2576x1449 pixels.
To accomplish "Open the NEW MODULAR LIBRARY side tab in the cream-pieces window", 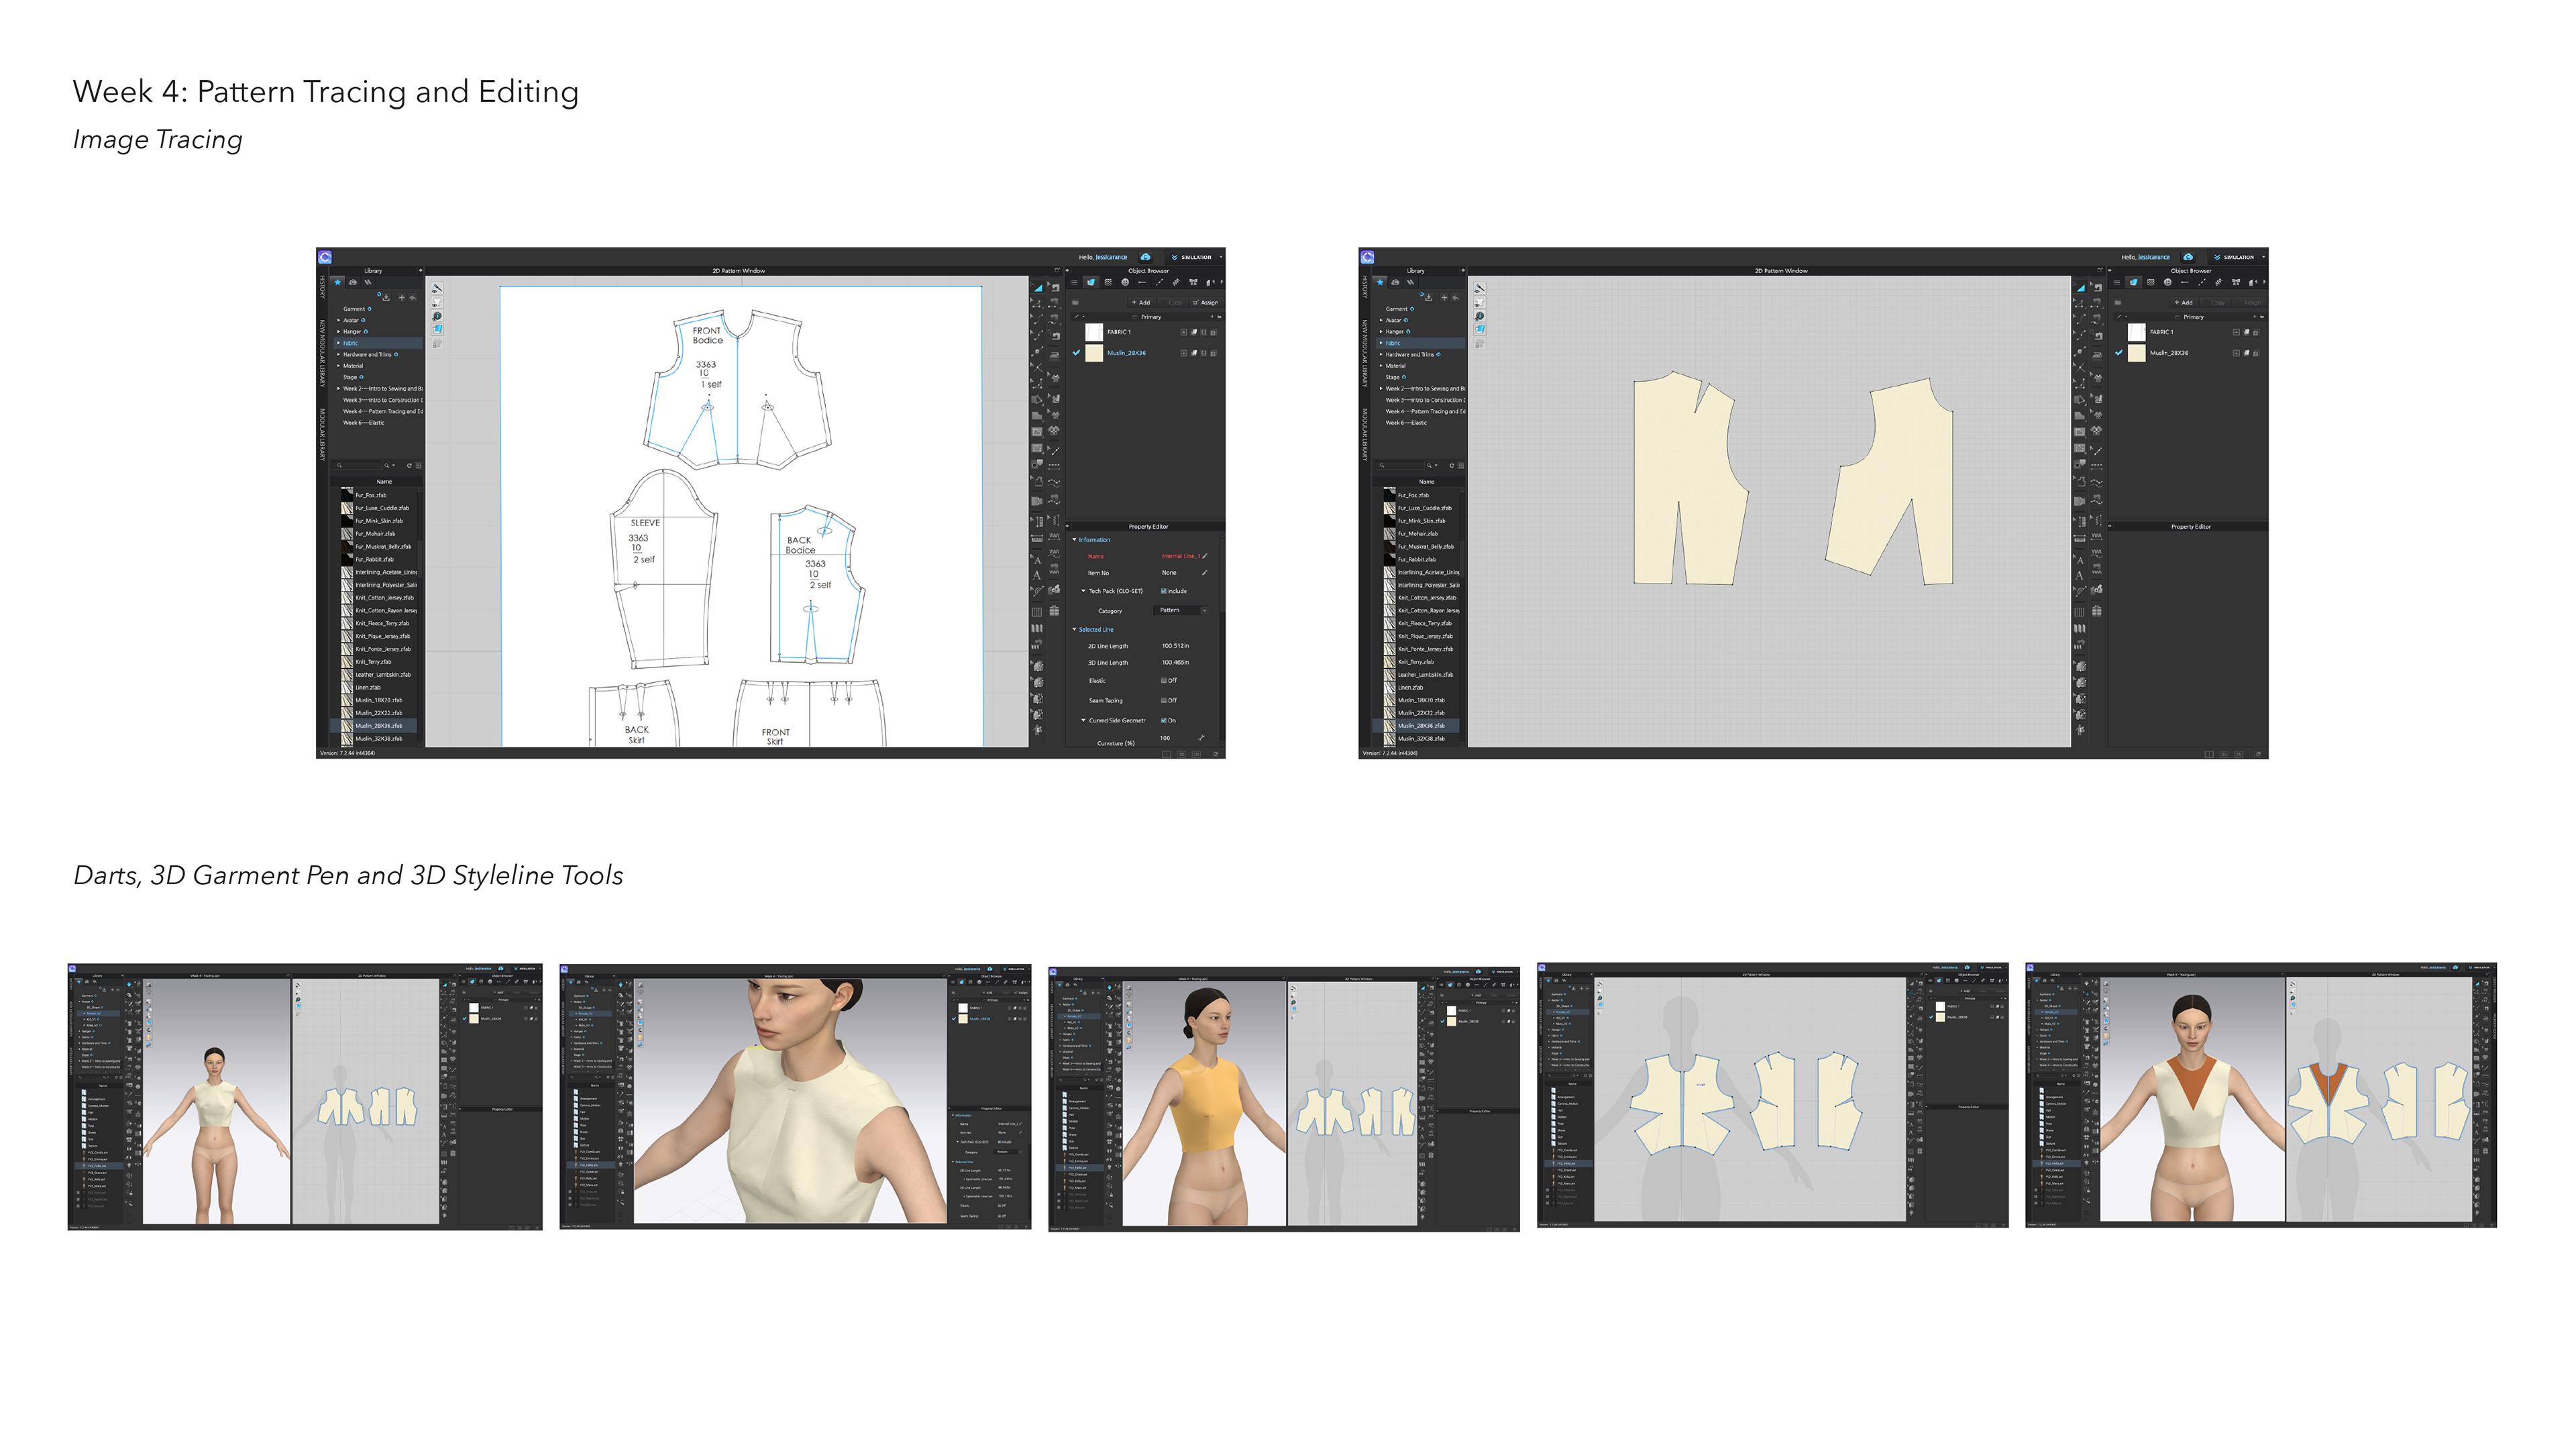I will coord(1364,353).
